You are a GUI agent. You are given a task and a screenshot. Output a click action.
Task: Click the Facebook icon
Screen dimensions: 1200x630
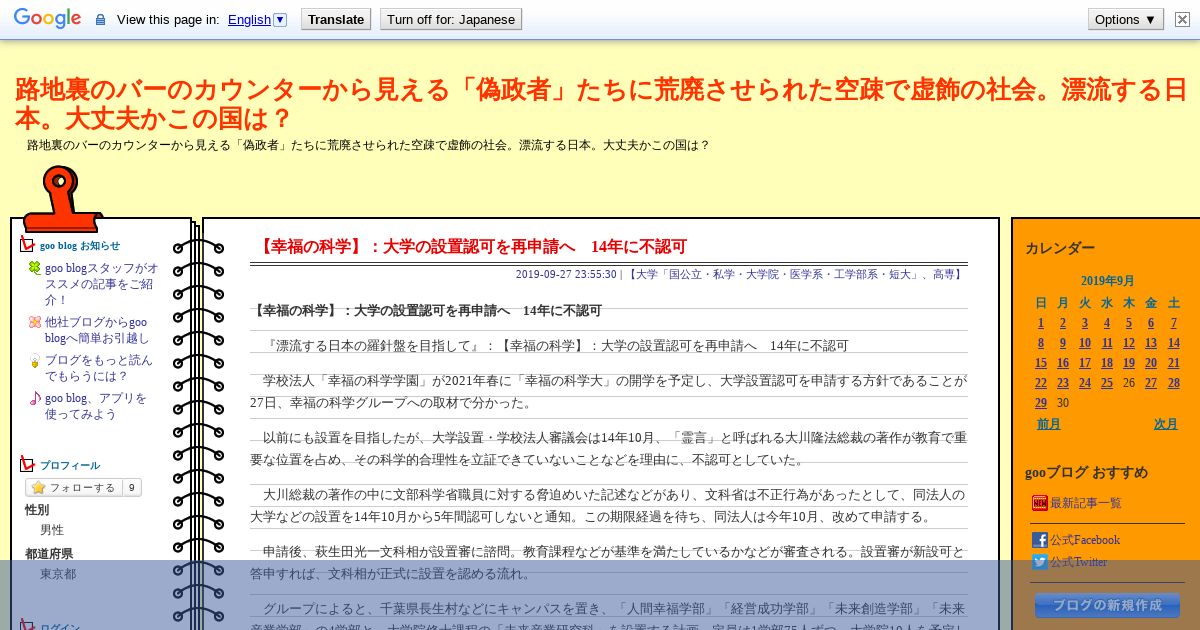pos(1040,540)
